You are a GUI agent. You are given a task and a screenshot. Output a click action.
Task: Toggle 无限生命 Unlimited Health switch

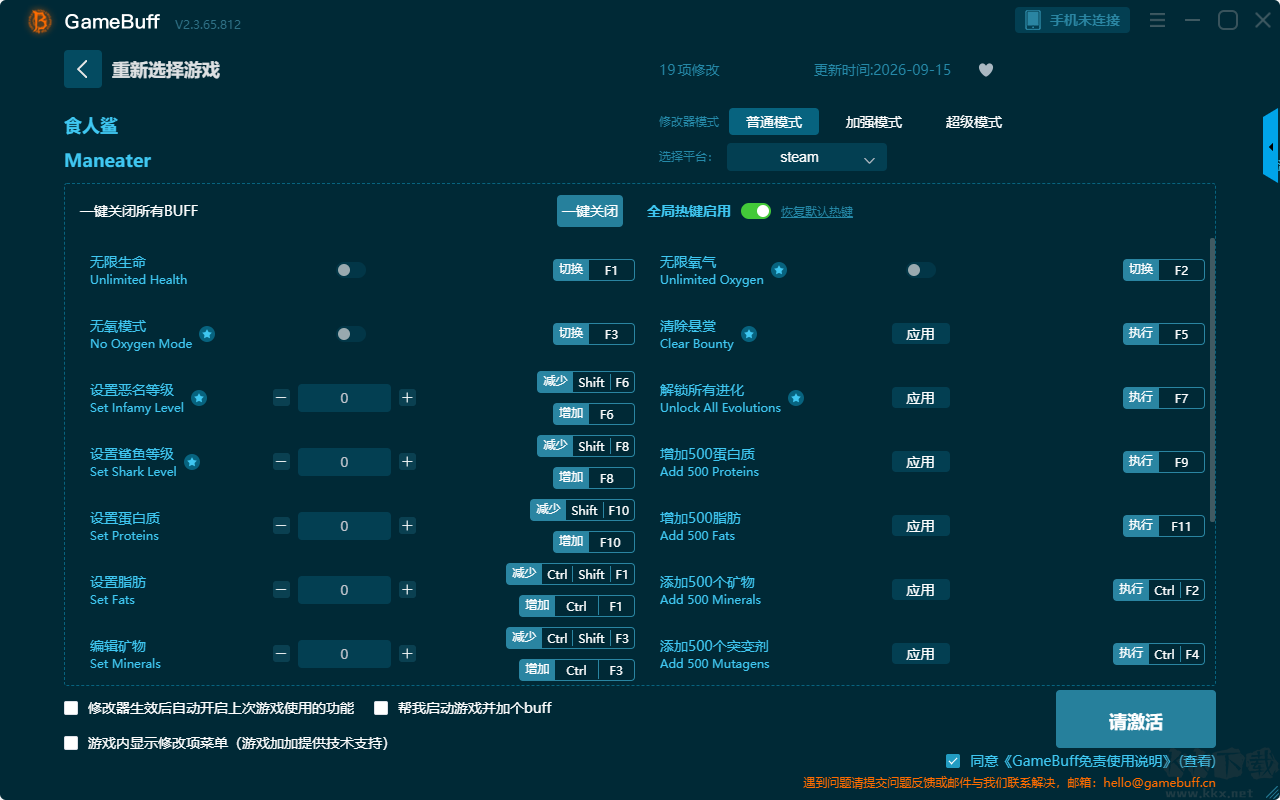[x=351, y=270]
